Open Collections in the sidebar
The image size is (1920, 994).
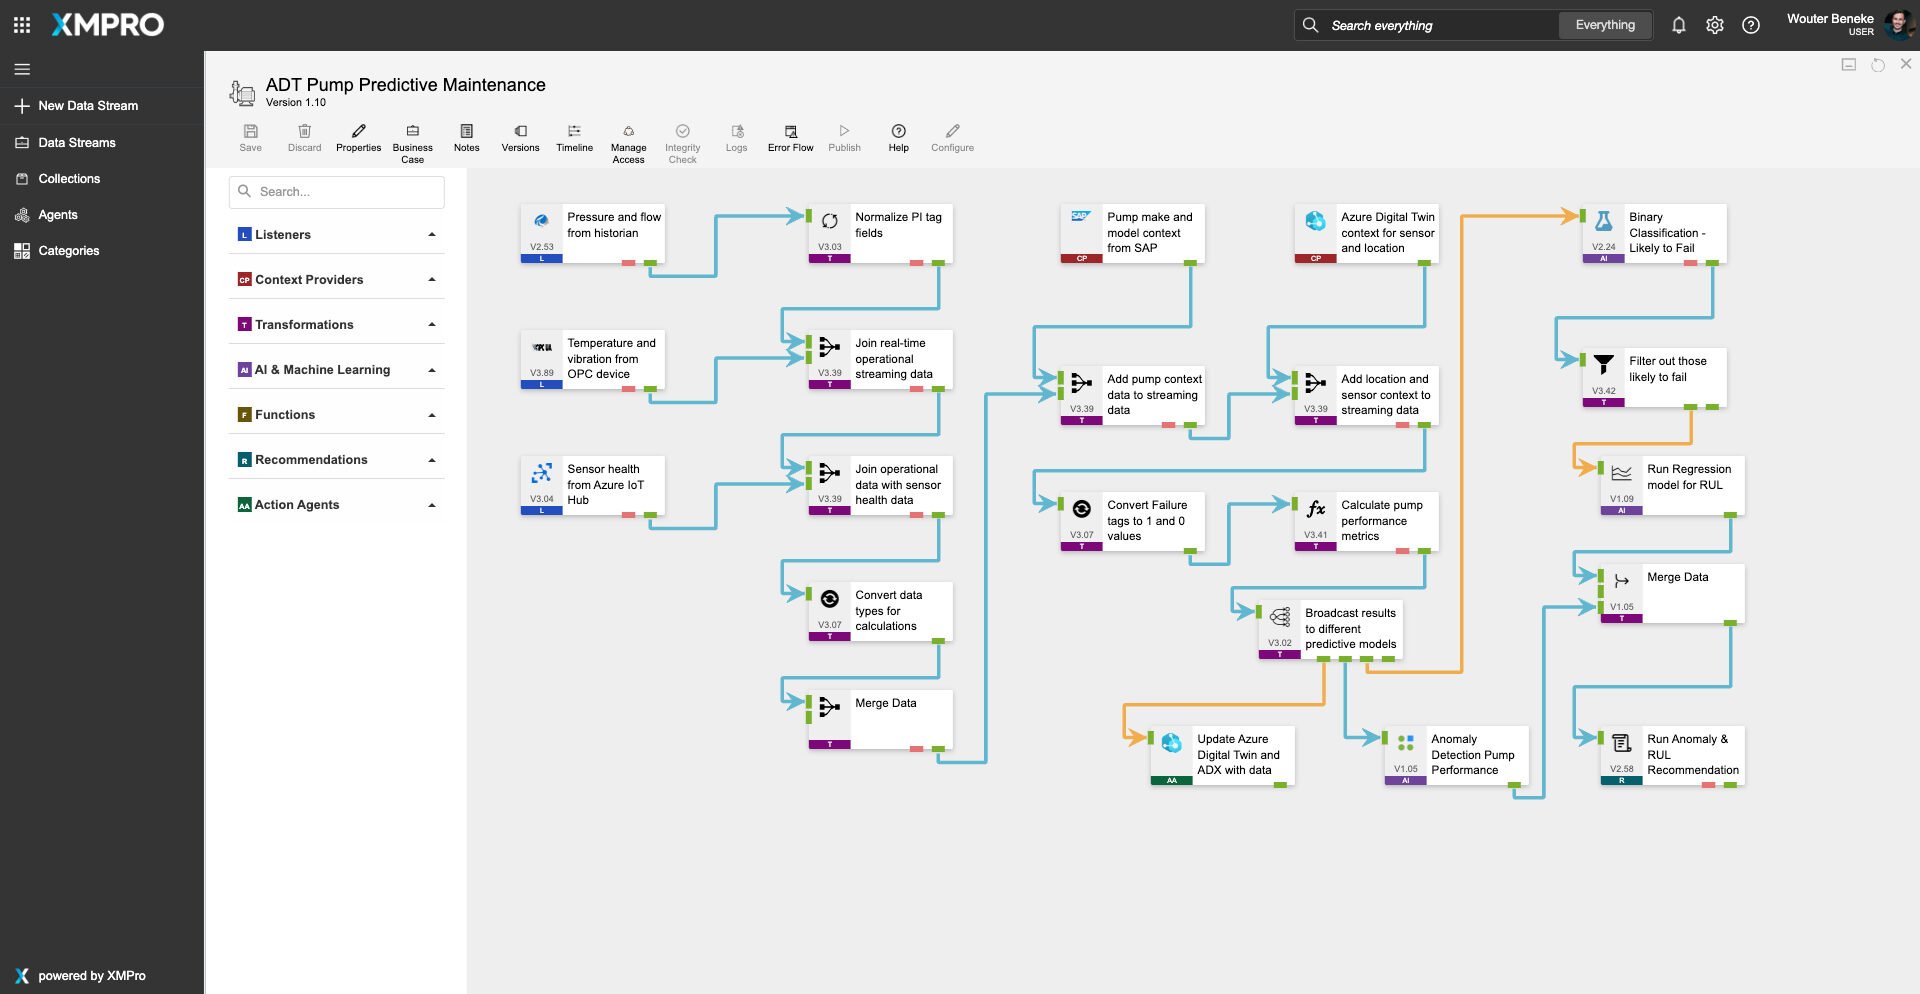69,179
